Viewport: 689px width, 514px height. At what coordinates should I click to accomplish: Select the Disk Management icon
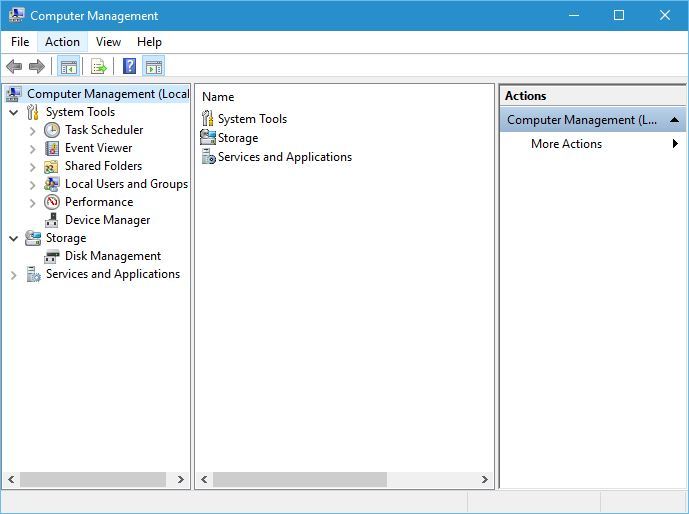(x=52, y=256)
